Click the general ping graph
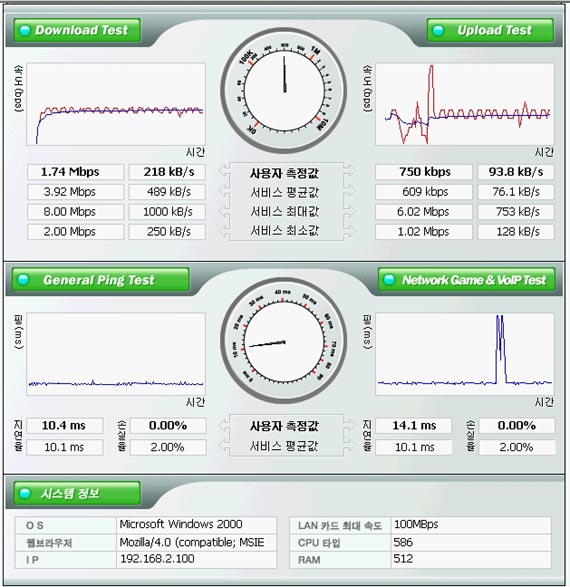This screenshot has width=570, height=587. point(116,354)
